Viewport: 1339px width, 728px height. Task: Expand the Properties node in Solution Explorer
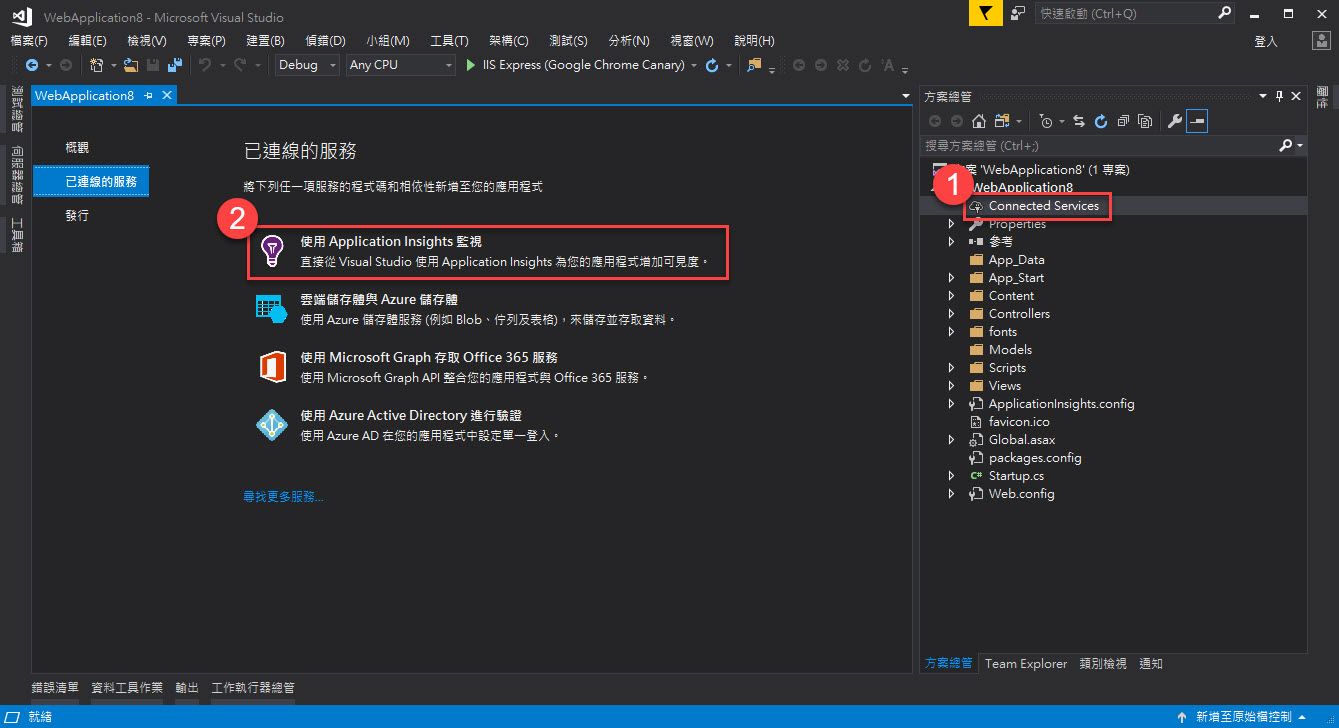(951, 224)
